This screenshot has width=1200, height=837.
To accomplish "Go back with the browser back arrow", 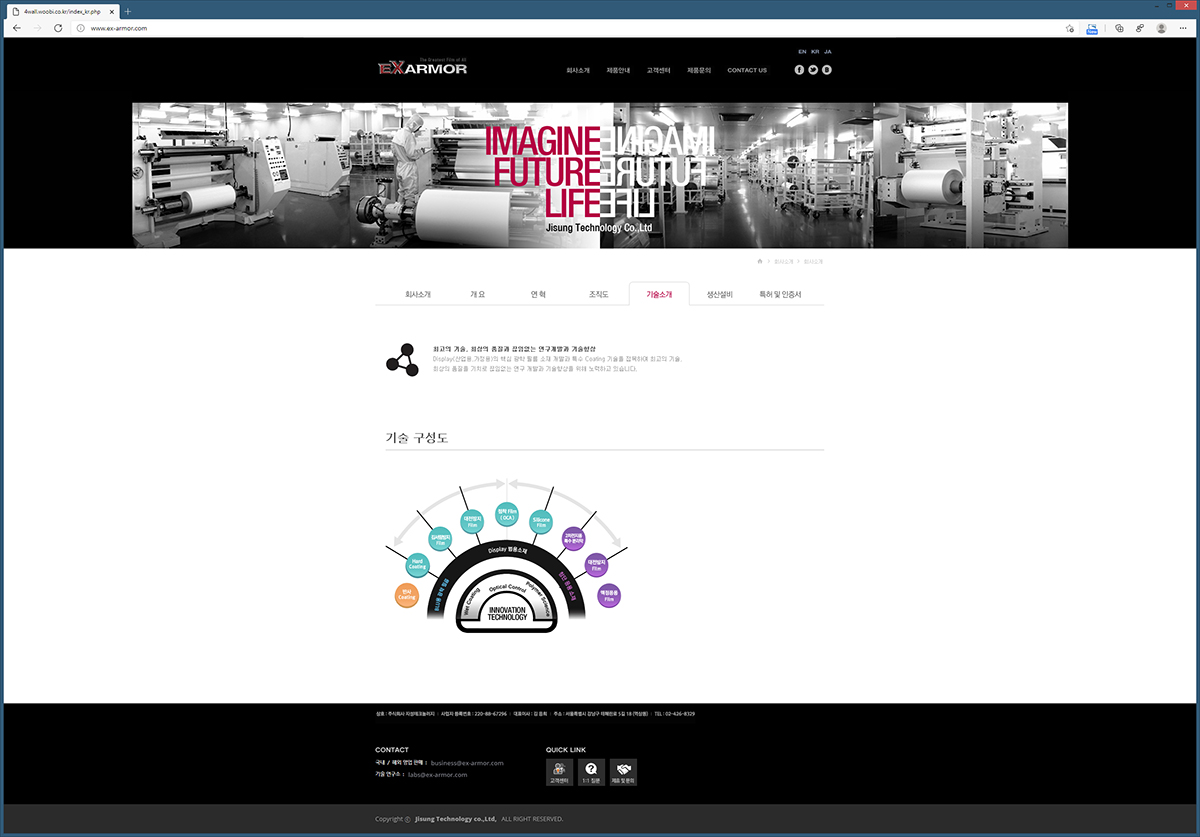I will coord(17,28).
